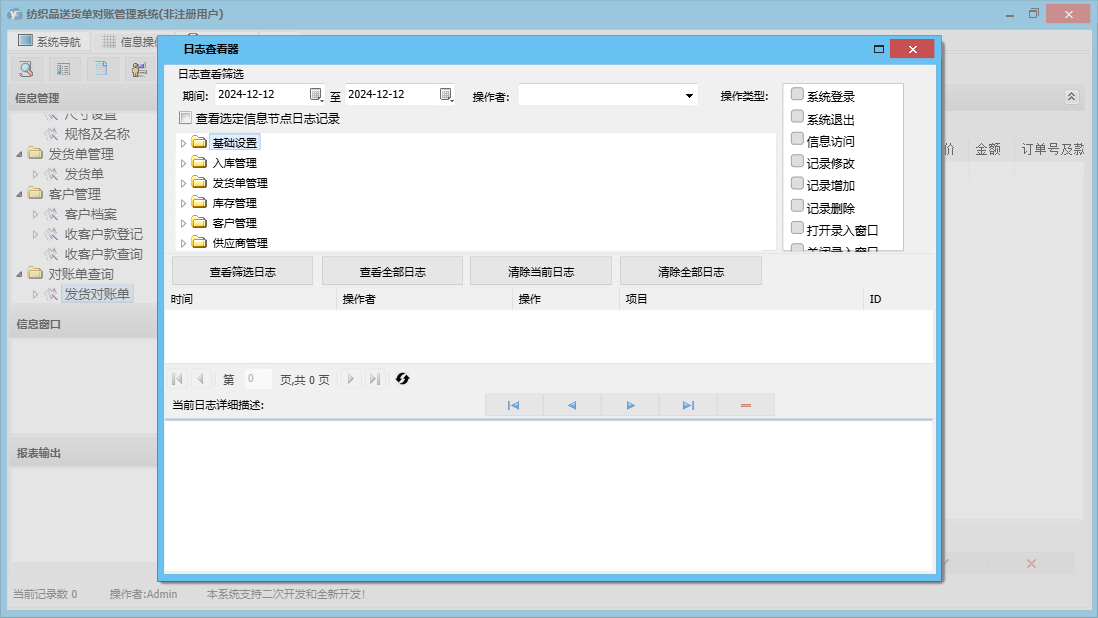
Task: Click the start date field 2024-12-12
Action: (262, 94)
